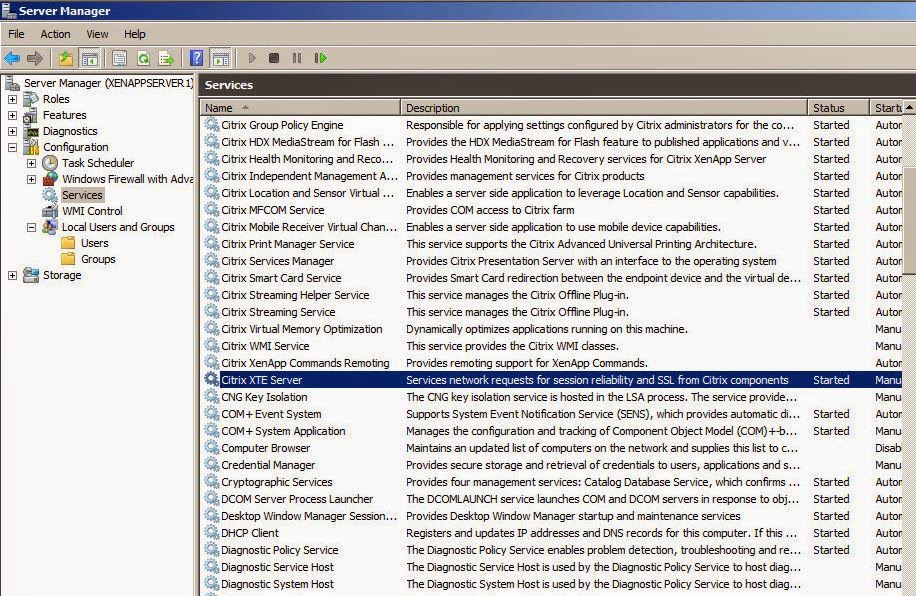Open the Action menu
This screenshot has height=596, width=916.
coord(54,34)
